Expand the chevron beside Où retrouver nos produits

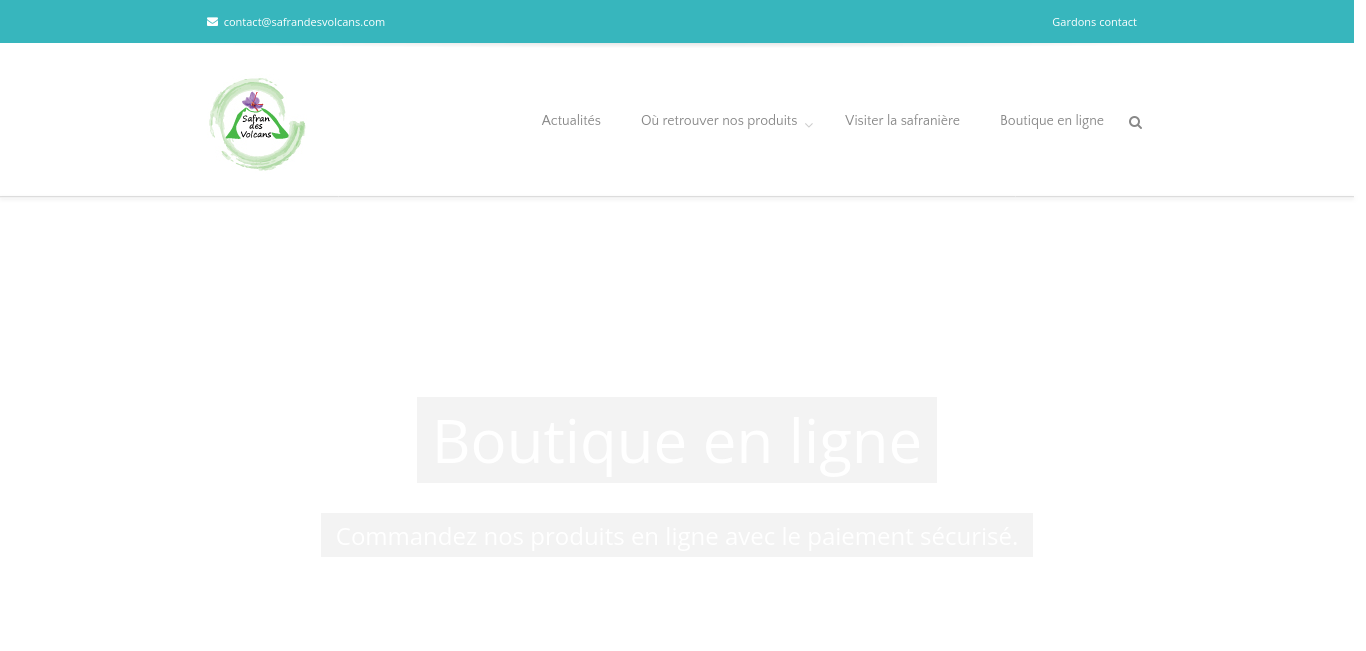(809, 125)
